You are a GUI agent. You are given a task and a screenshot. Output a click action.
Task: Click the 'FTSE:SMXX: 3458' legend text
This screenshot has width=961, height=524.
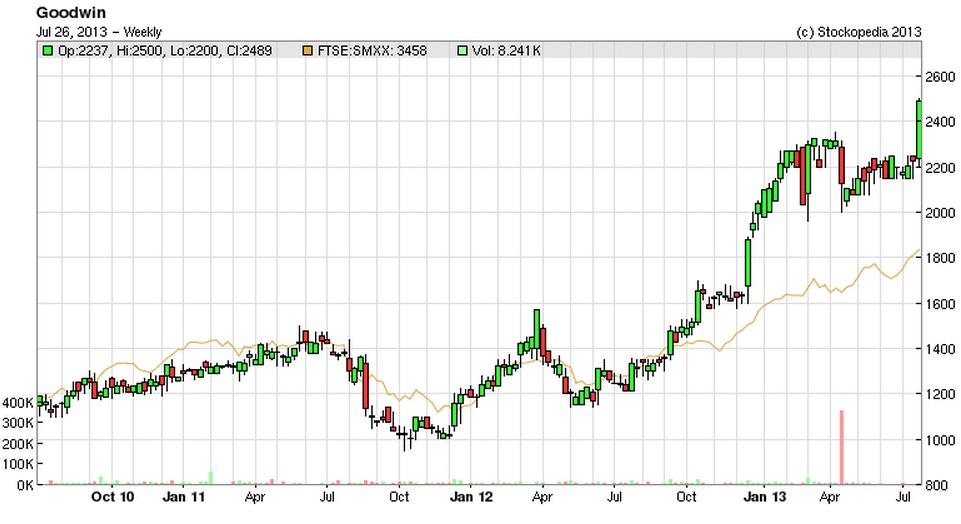point(372,51)
